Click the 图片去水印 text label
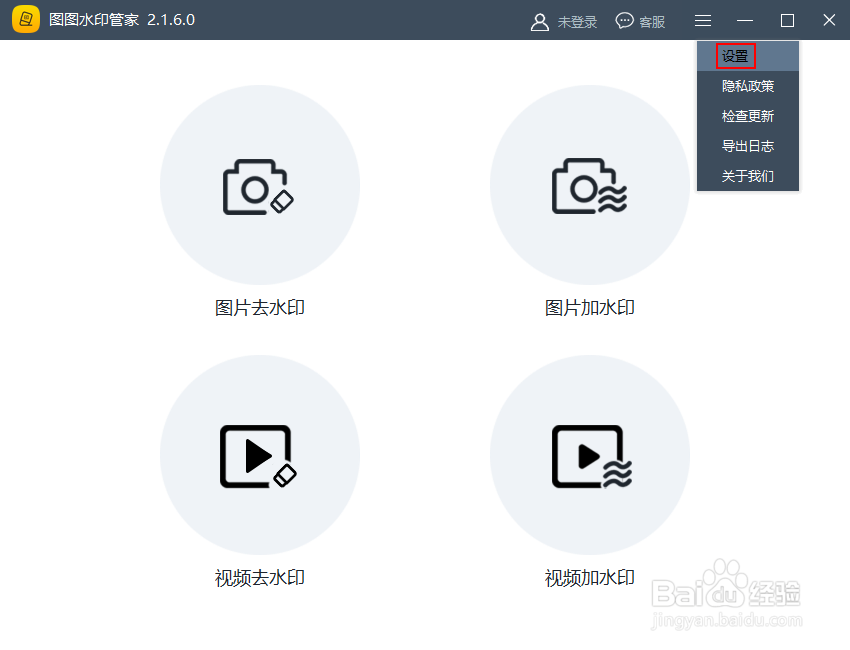Viewport: 850px width, 650px height. point(260,307)
